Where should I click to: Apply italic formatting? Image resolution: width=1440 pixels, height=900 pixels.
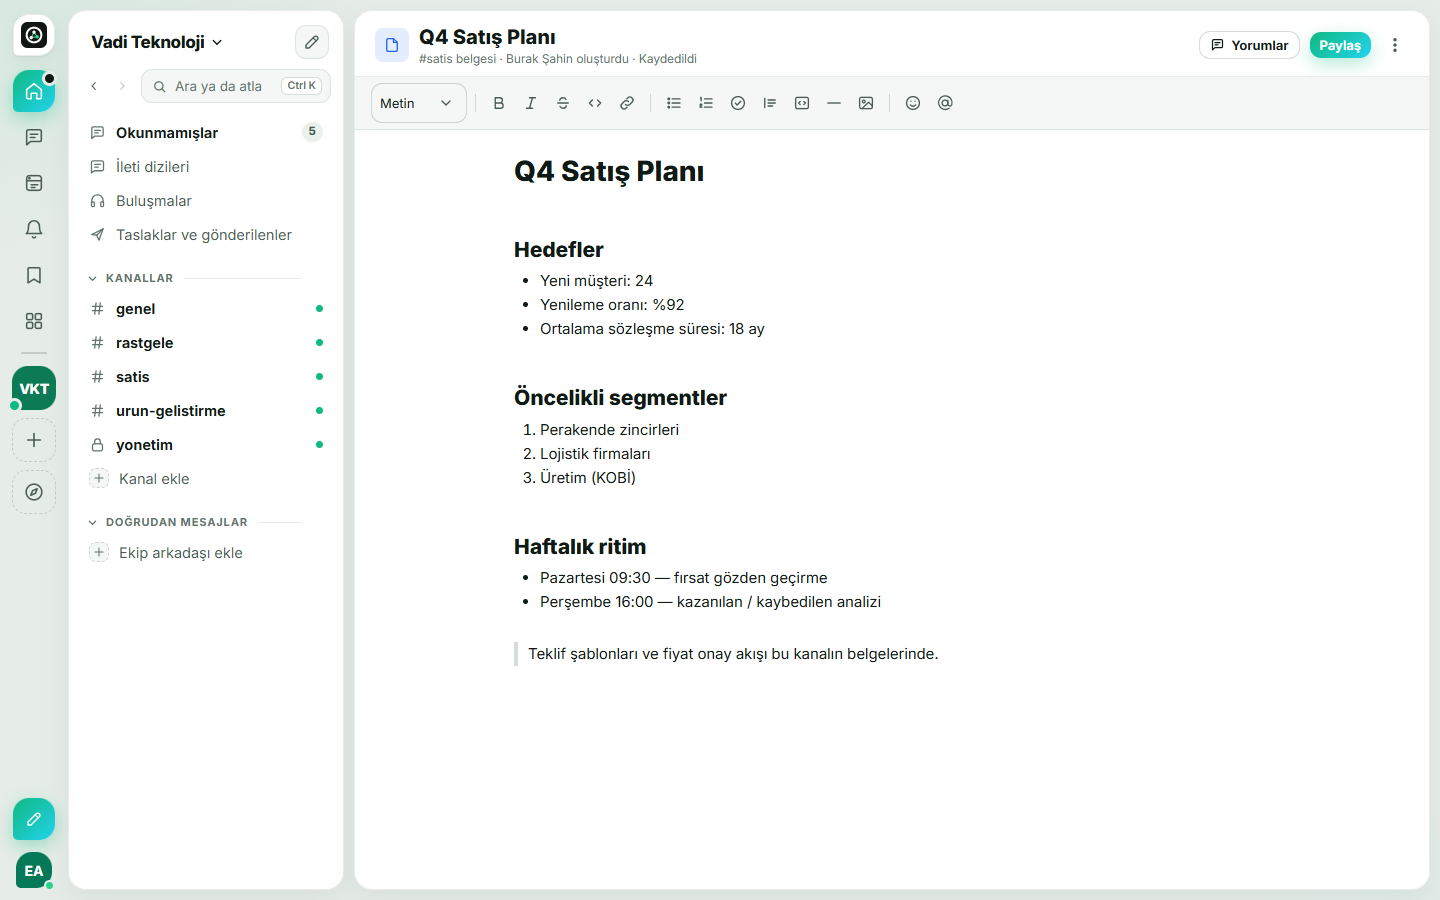(531, 103)
